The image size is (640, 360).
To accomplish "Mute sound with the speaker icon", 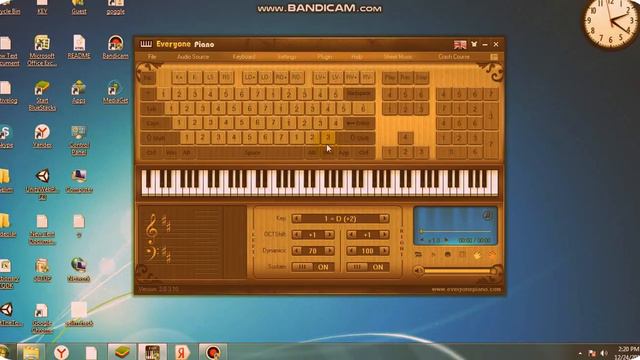I will 418,270.
